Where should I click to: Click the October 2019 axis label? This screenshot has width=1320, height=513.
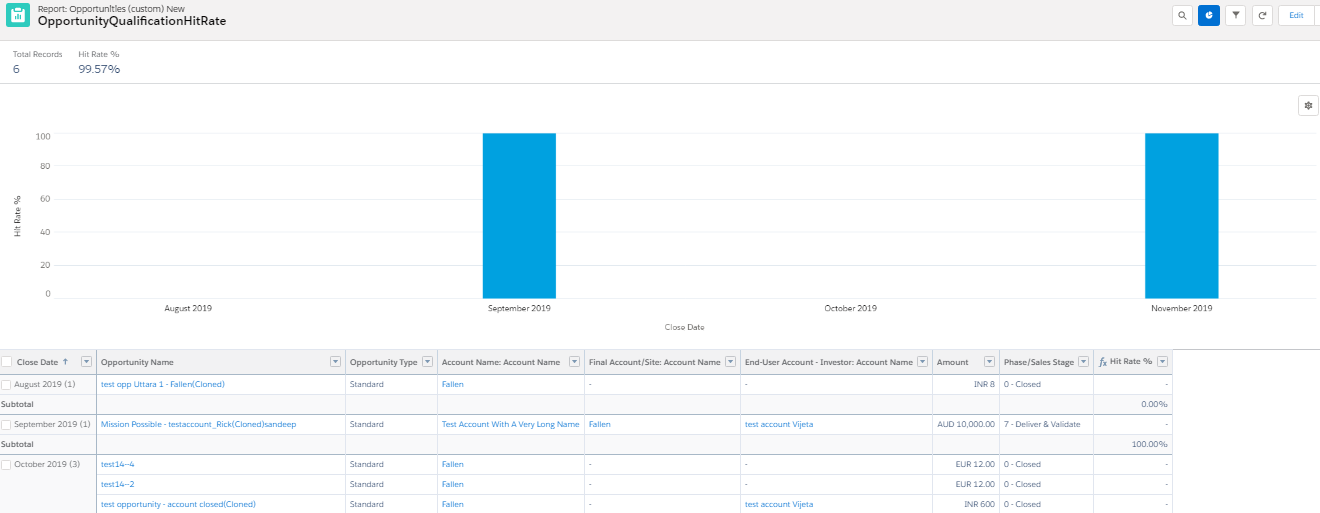(851, 308)
